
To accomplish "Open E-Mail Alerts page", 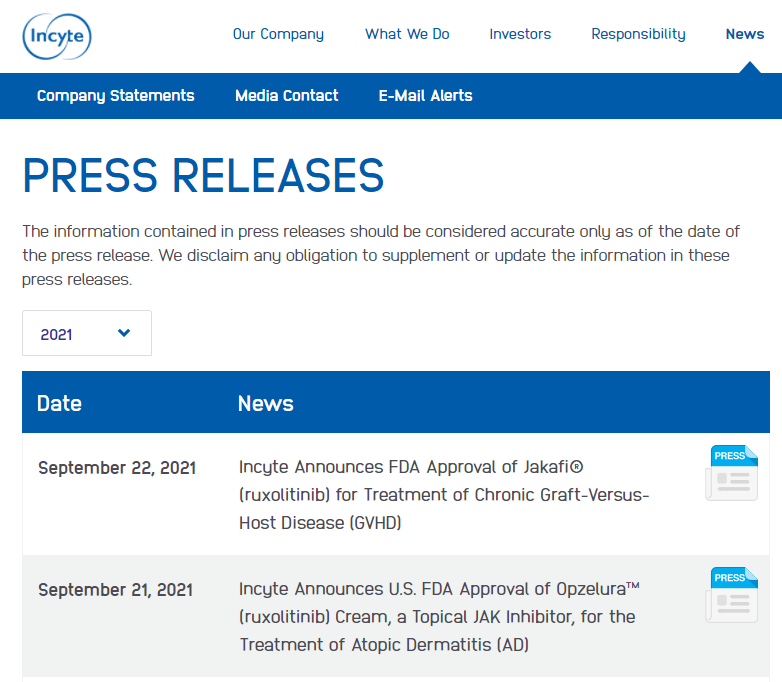I will click(425, 95).
